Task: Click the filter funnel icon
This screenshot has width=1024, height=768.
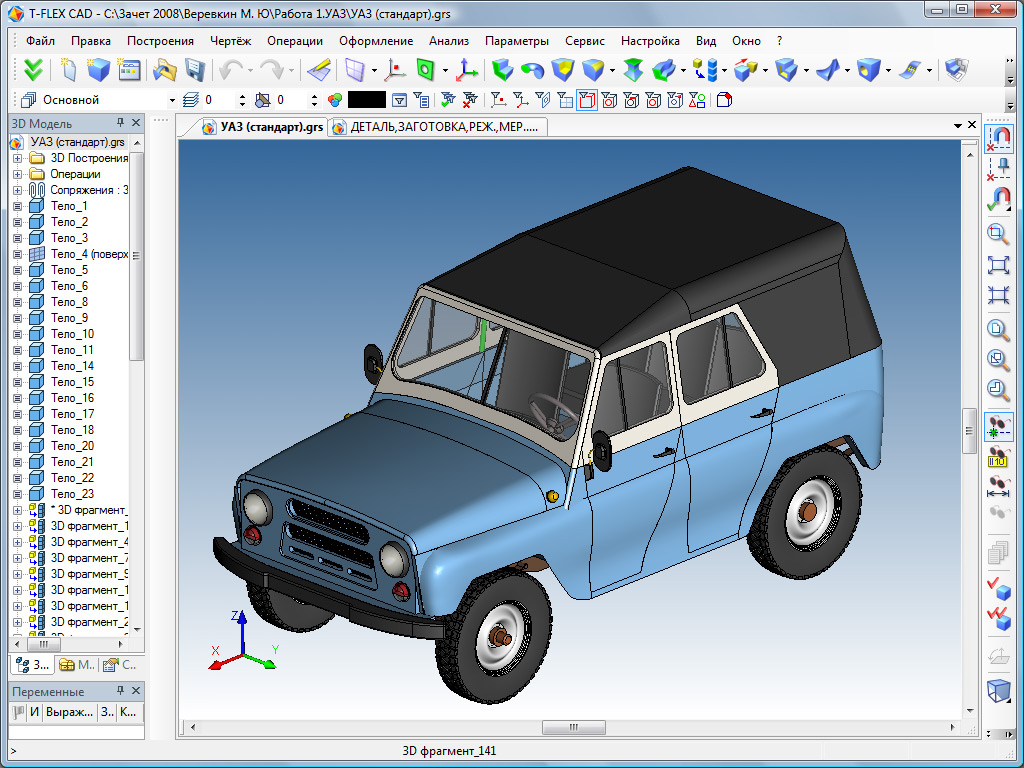Action: click(399, 101)
